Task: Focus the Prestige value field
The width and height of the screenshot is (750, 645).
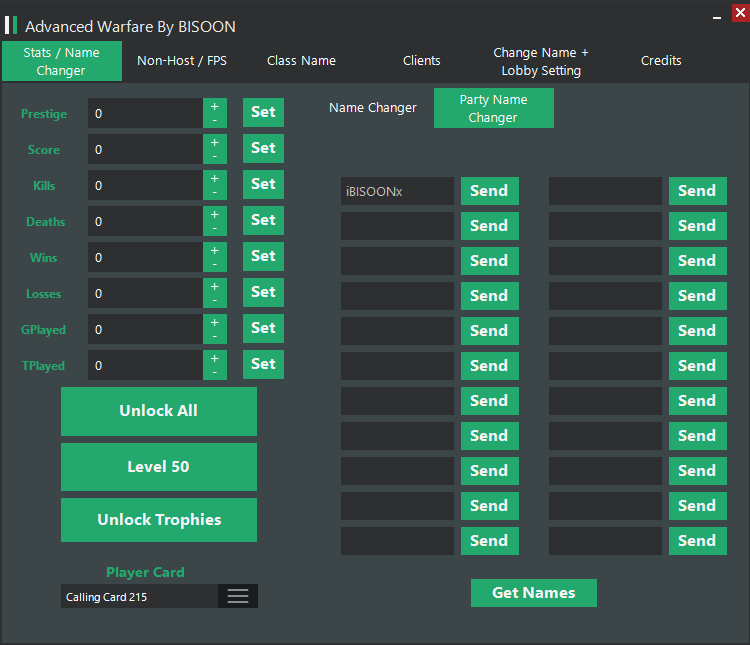Action: click(145, 113)
